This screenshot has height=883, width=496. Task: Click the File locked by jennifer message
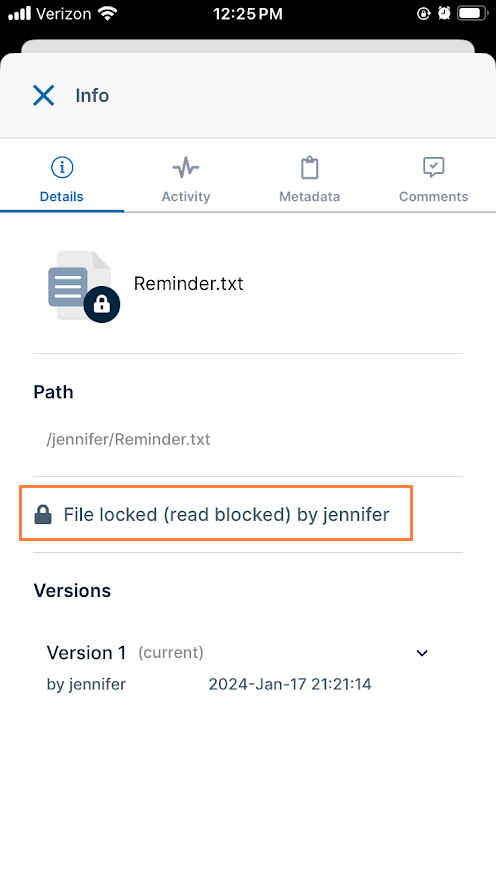pos(226,515)
